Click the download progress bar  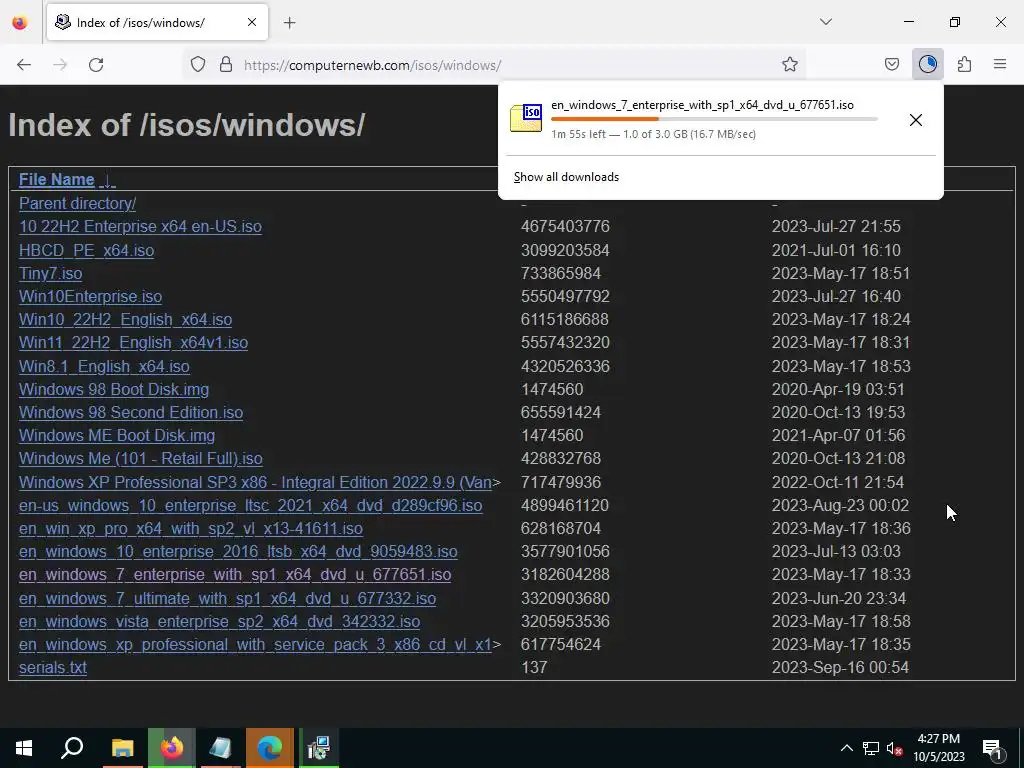714,119
